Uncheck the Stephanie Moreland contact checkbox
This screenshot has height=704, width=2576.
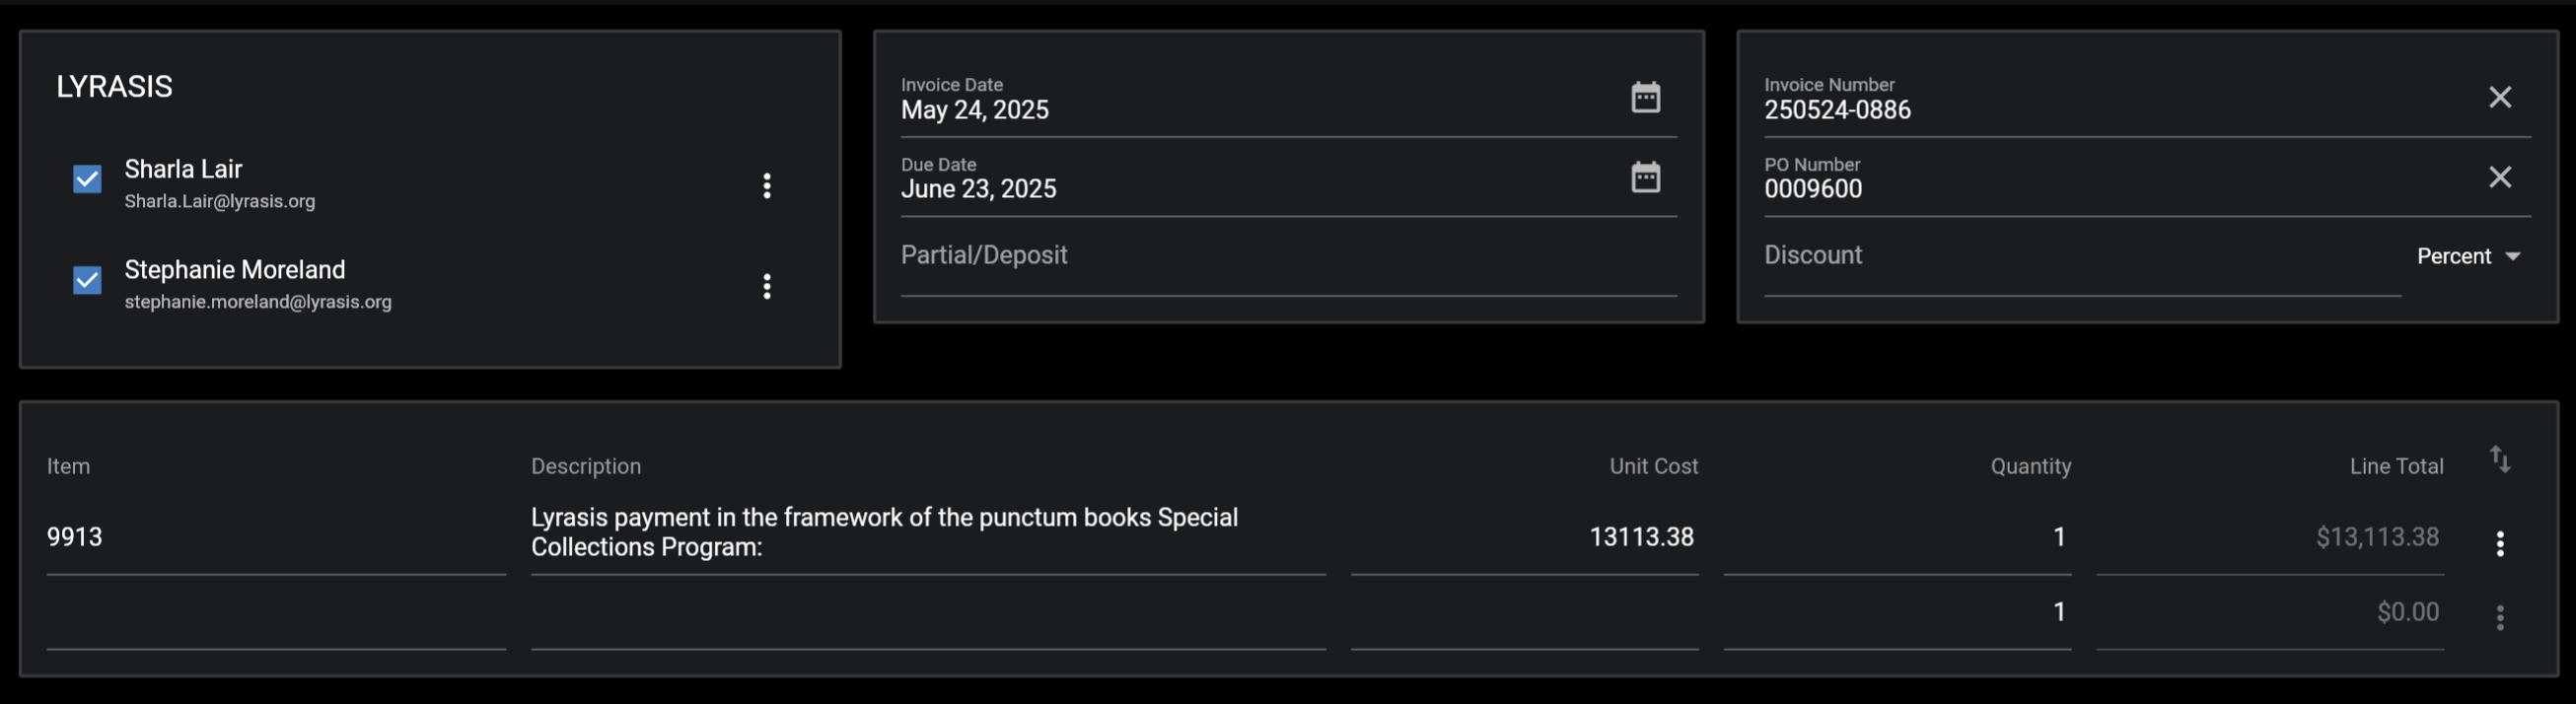tap(87, 280)
